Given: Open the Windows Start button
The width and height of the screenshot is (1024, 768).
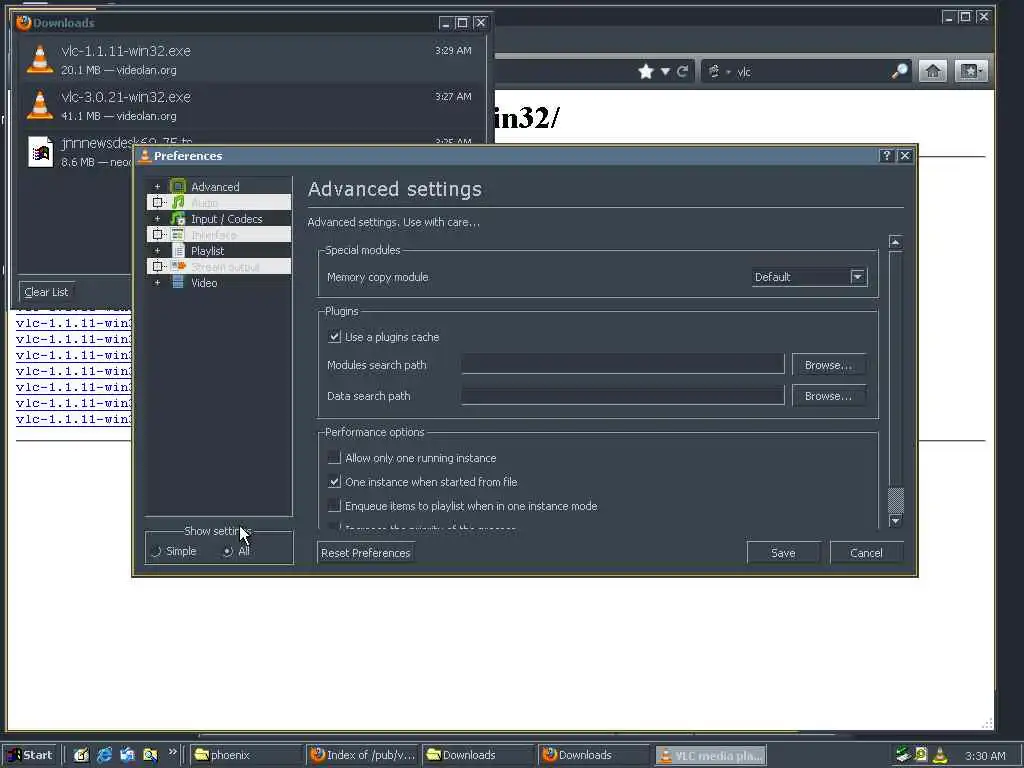Looking at the screenshot, I should pos(31,755).
